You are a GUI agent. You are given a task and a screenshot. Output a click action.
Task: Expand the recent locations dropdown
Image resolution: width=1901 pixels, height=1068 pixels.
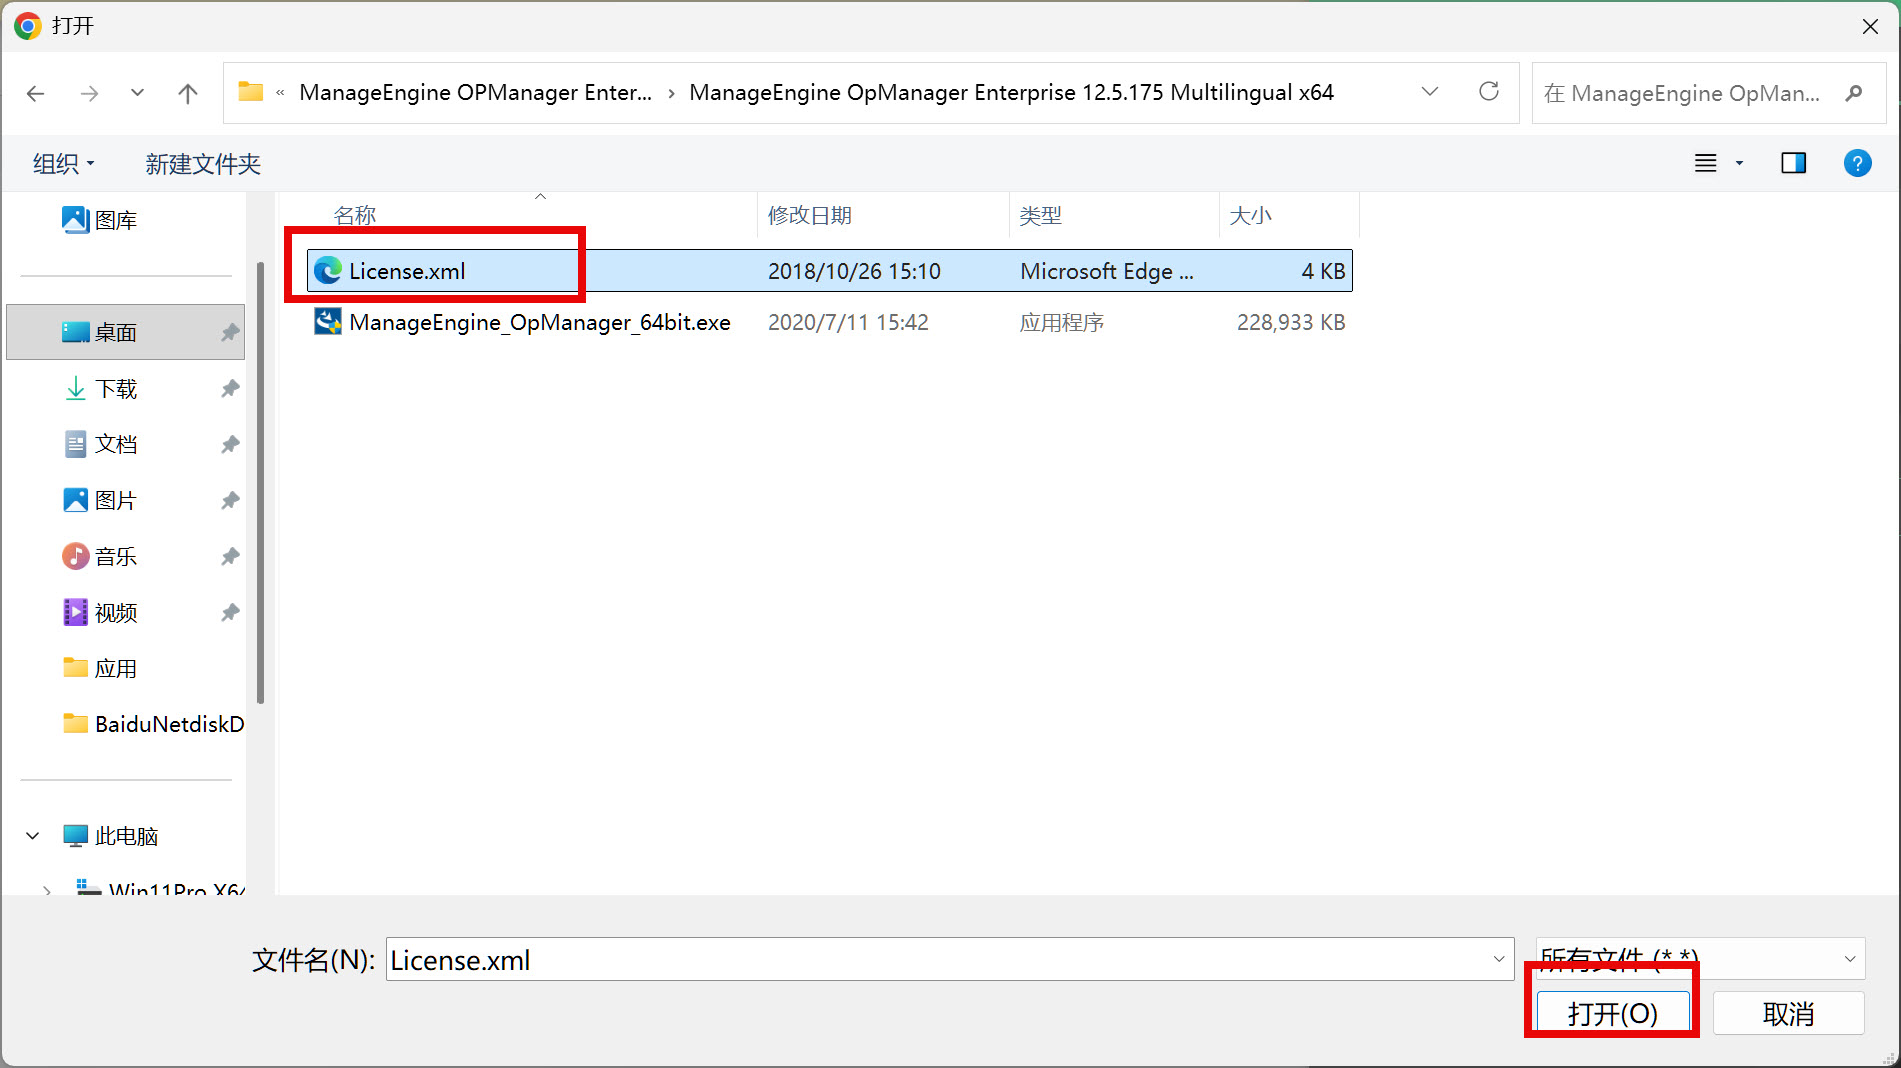coord(137,93)
